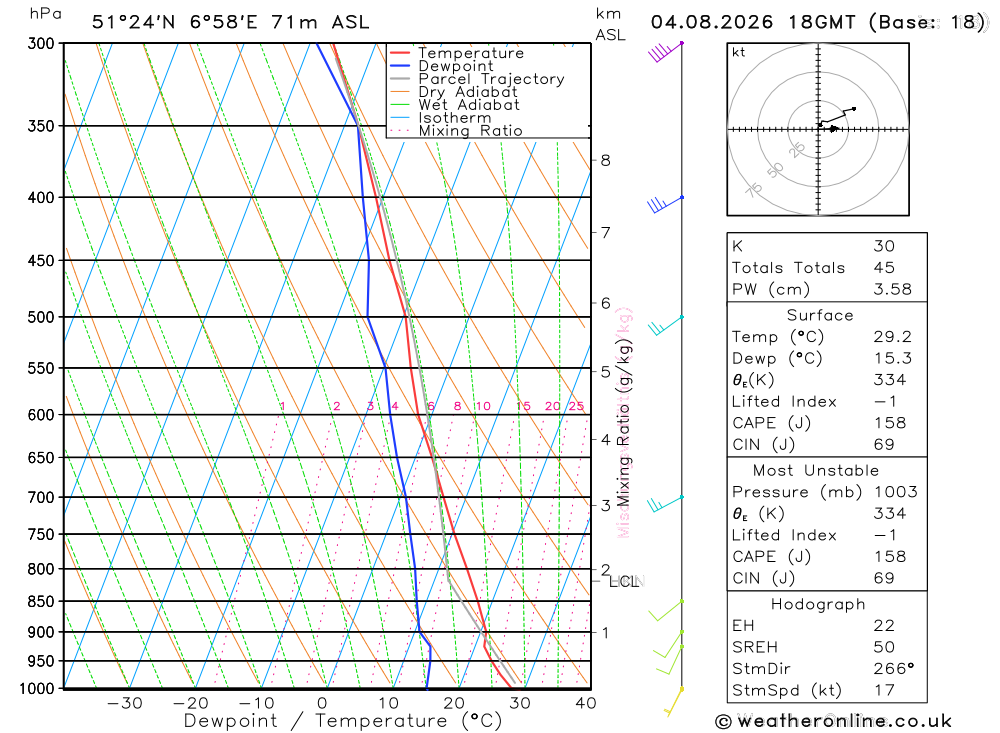
Task: Click the 'kt' label in hodograph
Action: tap(739, 52)
